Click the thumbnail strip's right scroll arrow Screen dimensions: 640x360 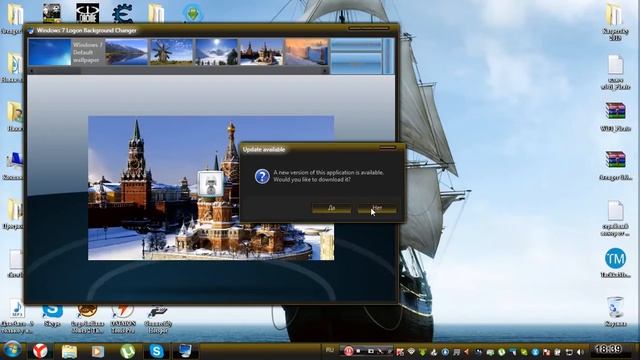click(325, 71)
